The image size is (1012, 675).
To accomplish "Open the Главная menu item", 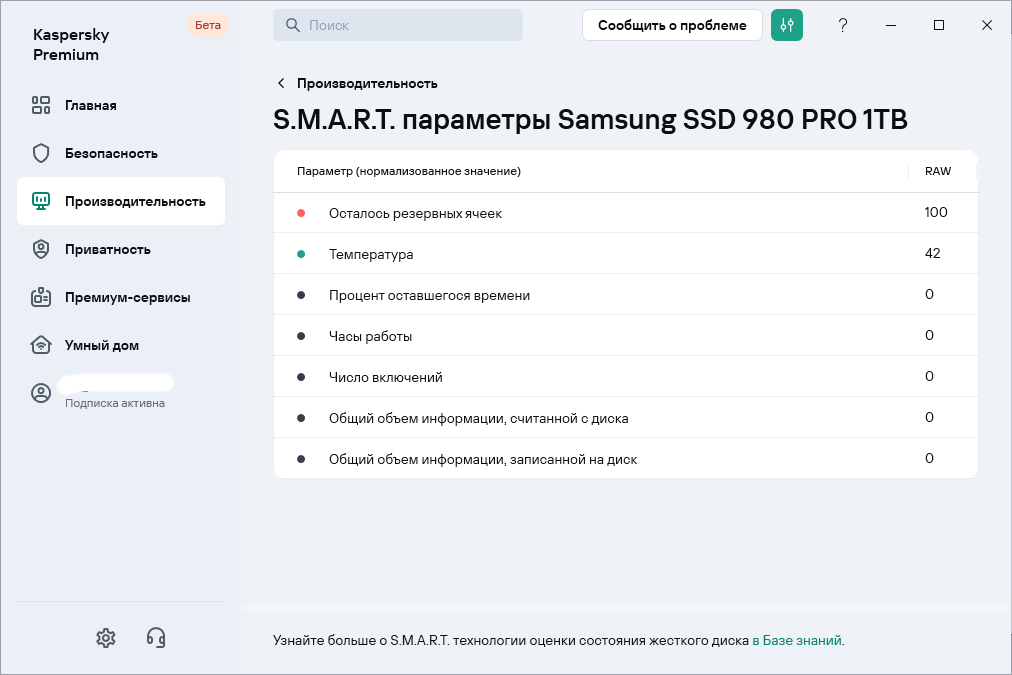I will point(91,105).
